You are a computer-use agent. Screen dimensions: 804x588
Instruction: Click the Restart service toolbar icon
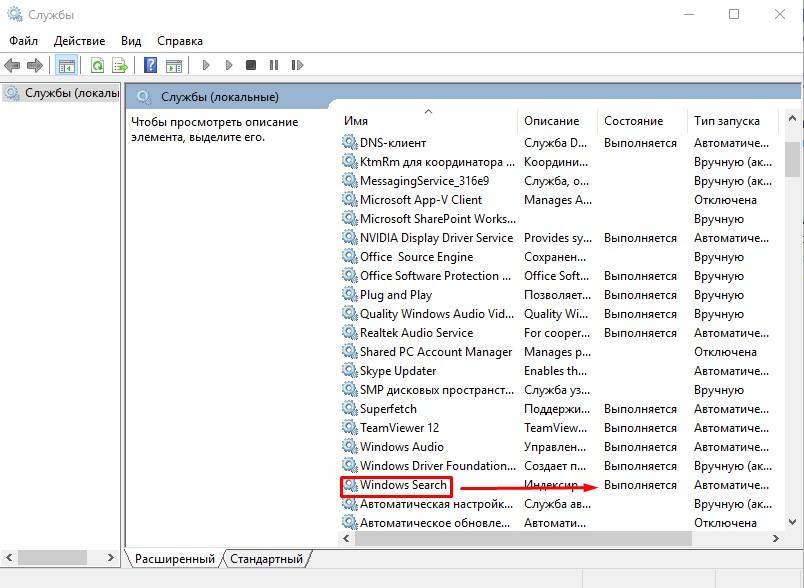[x=297, y=66]
